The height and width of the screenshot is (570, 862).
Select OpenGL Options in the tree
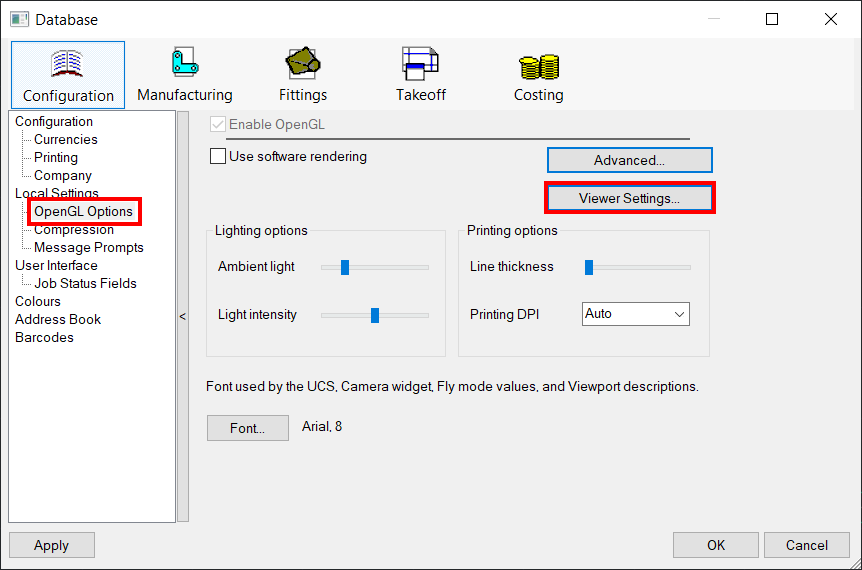point(83,211)
